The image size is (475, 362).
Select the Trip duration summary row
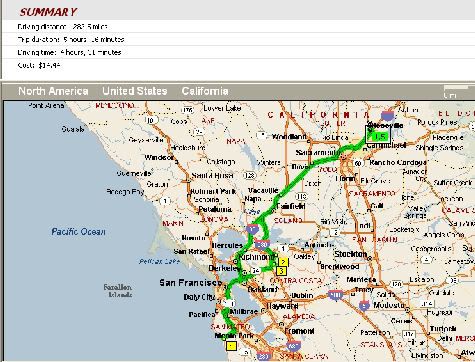pyautogui.click(x=237, y=39)
